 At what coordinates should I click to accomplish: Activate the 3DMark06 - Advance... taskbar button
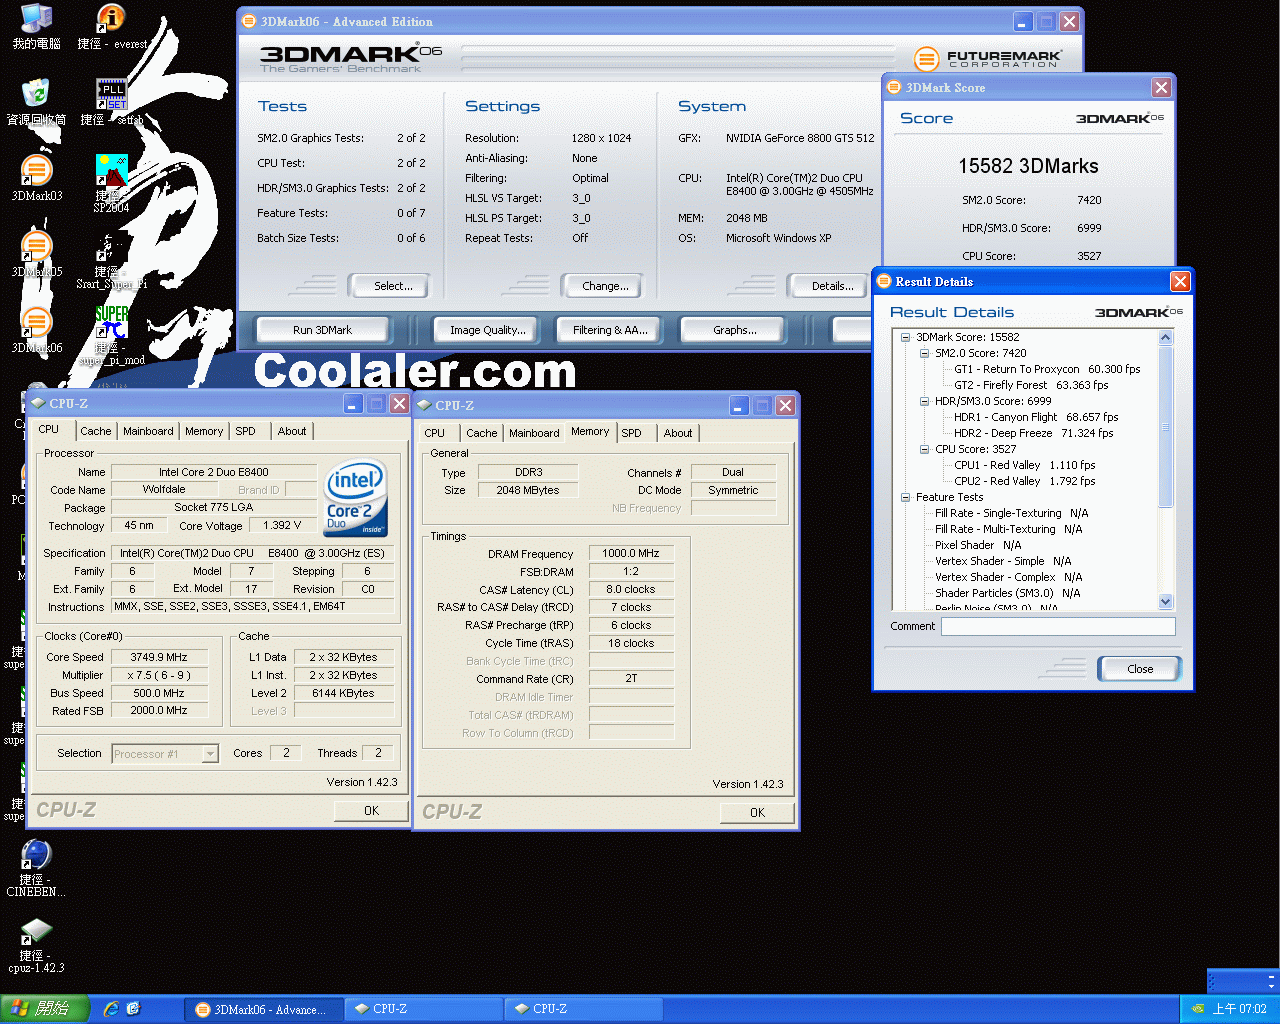click(264, 1009)
